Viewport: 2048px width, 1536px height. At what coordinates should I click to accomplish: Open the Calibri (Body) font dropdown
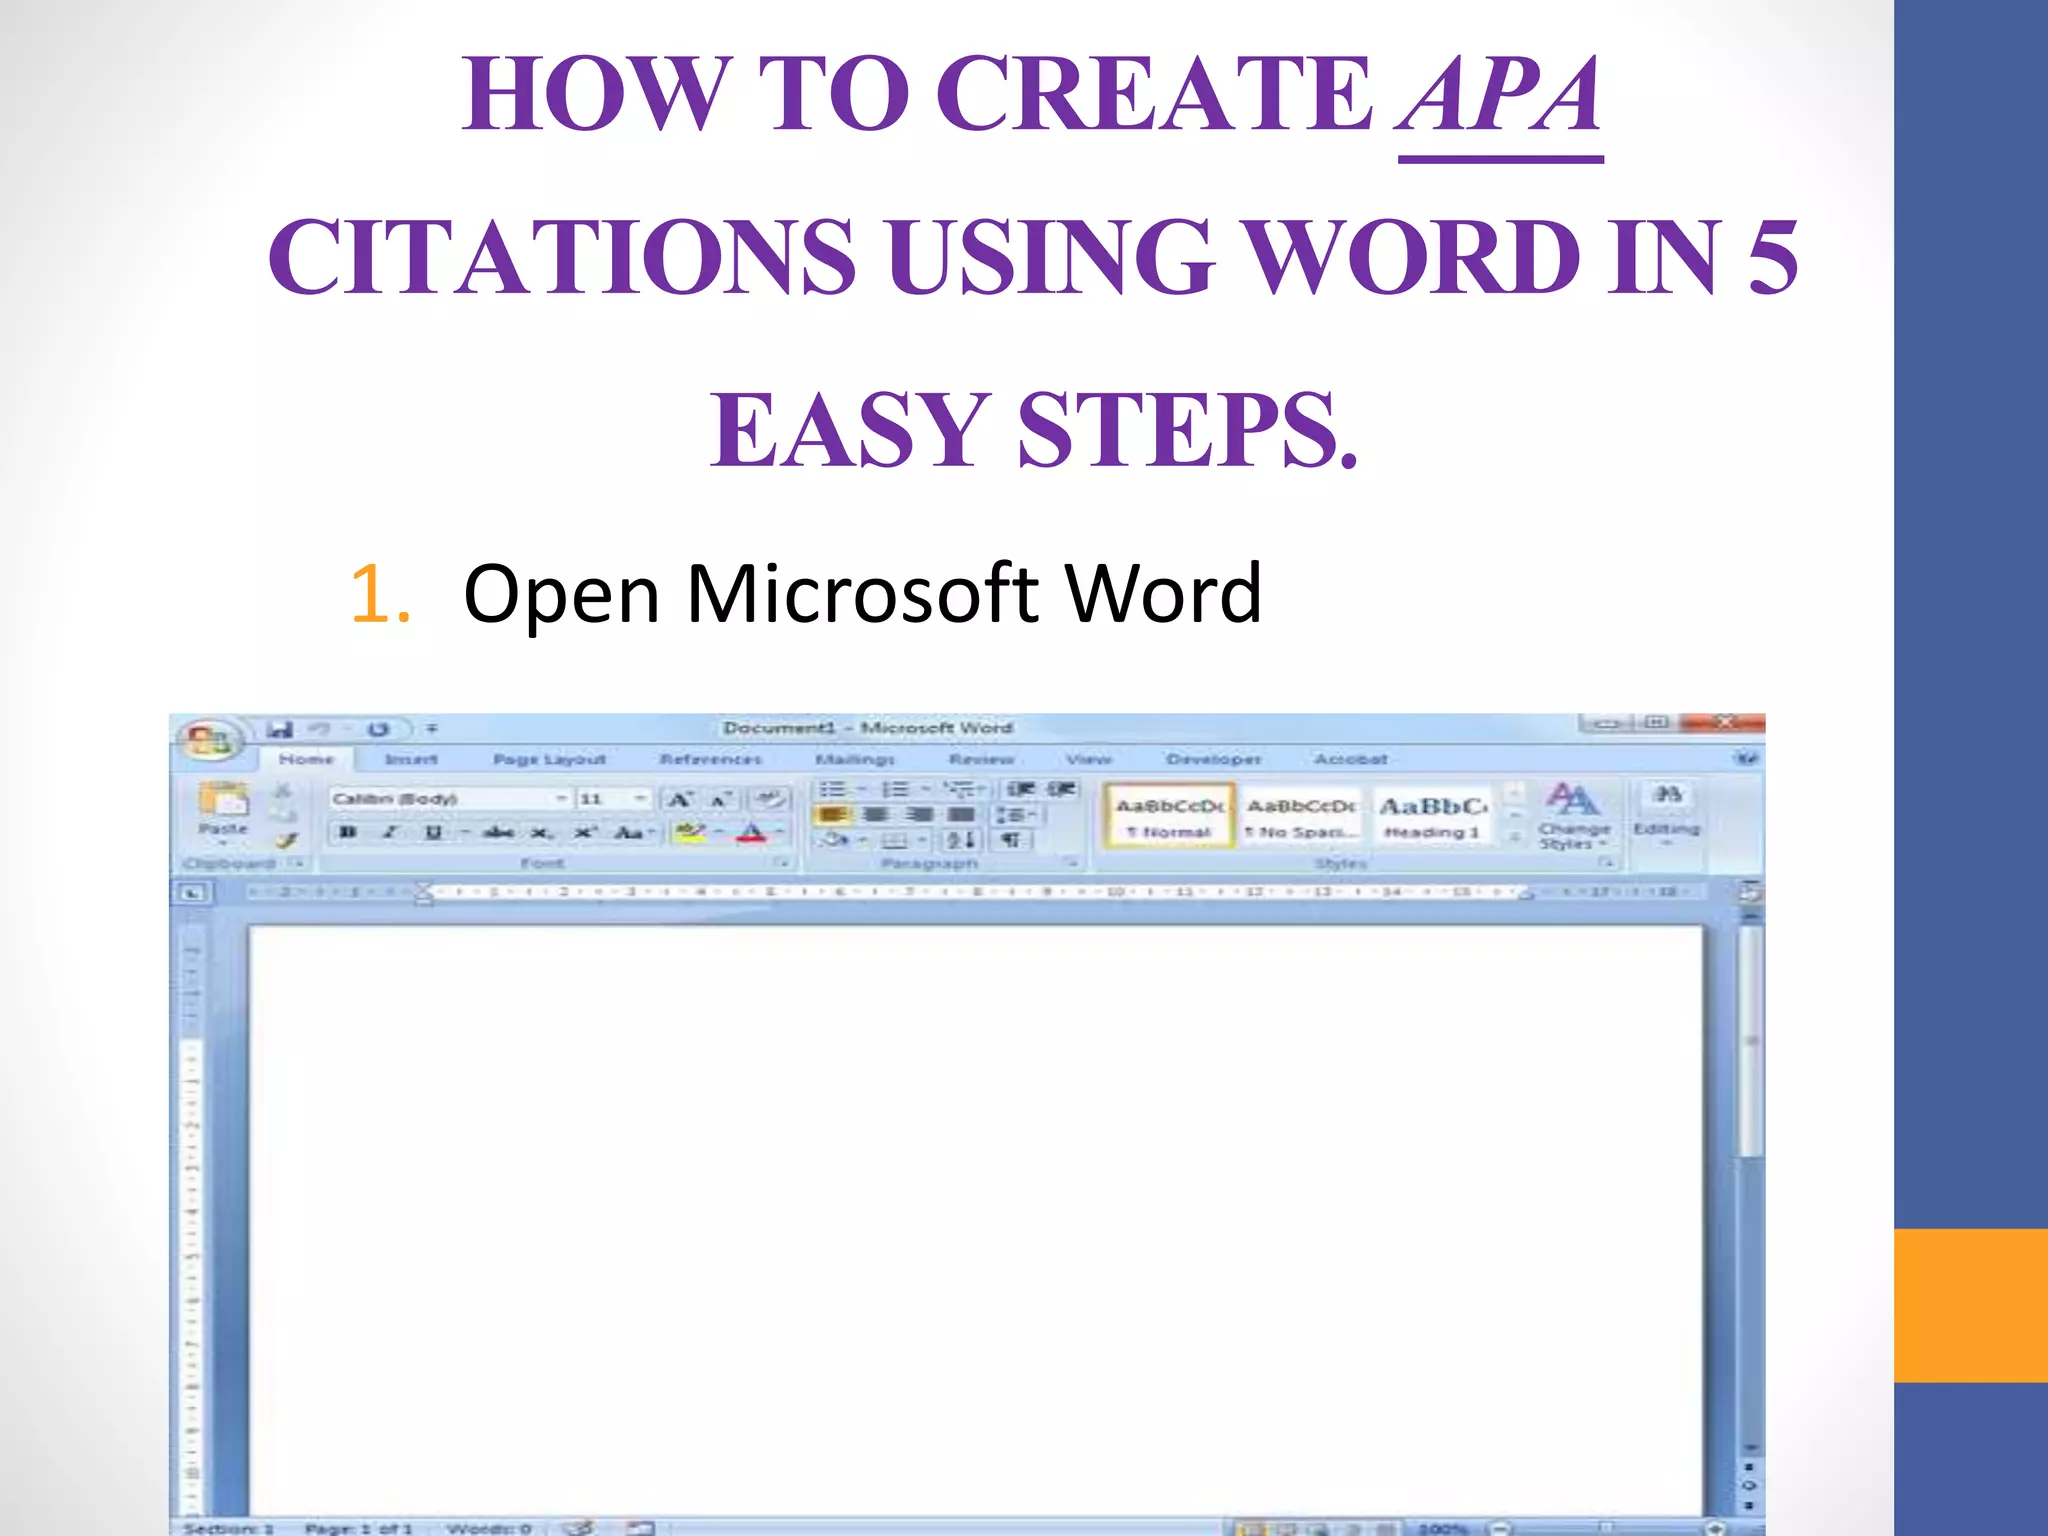(561, 798)
